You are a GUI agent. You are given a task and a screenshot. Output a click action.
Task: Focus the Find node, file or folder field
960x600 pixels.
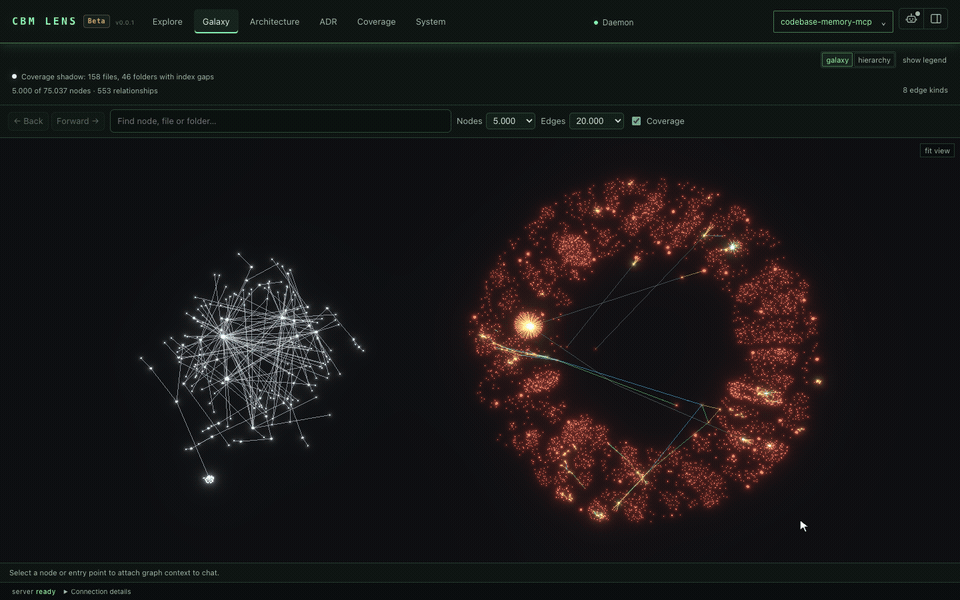click(280, 121)
